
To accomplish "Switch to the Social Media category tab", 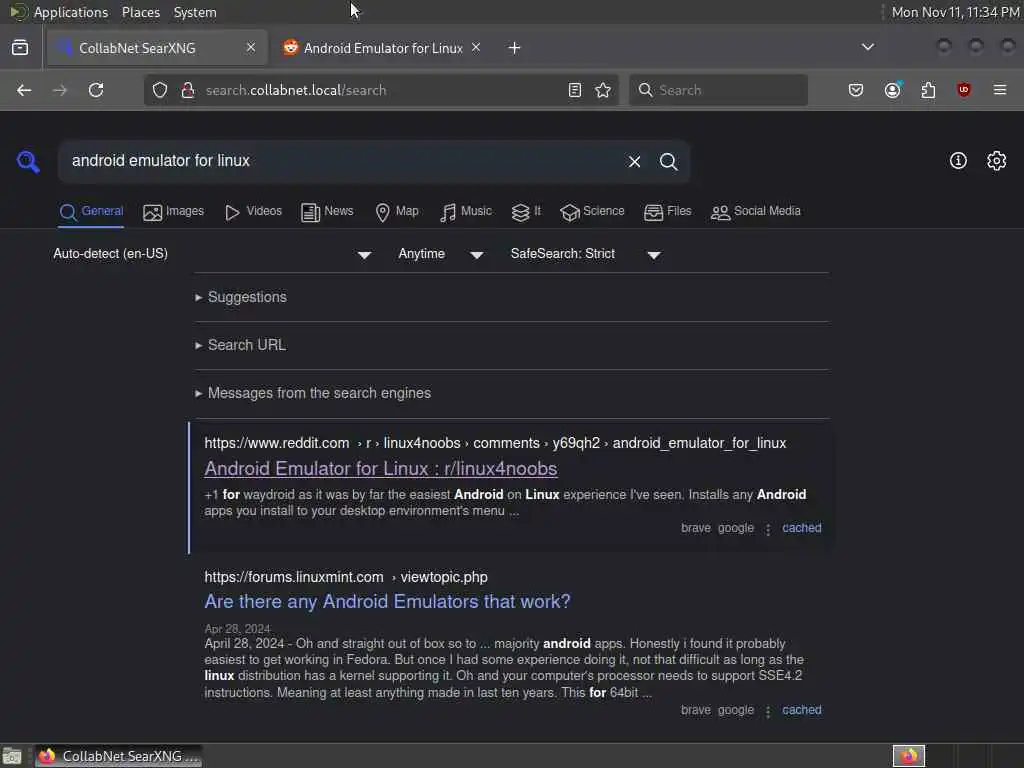I will point(756,212).
